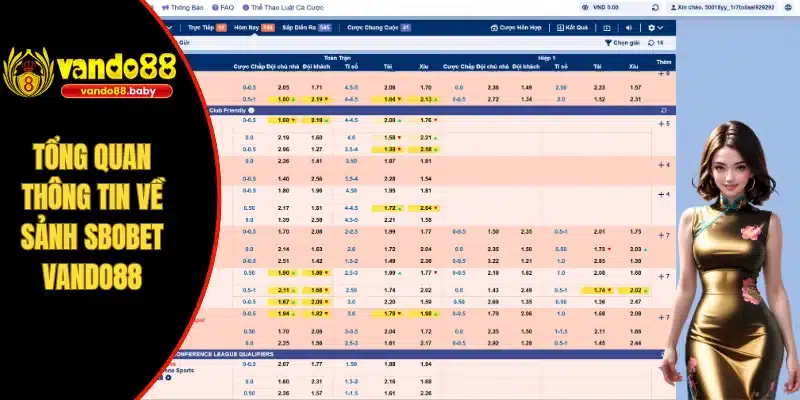Open the FAQ help page
The width and height of the screenshot is (800, 400).
pos(223,8)
